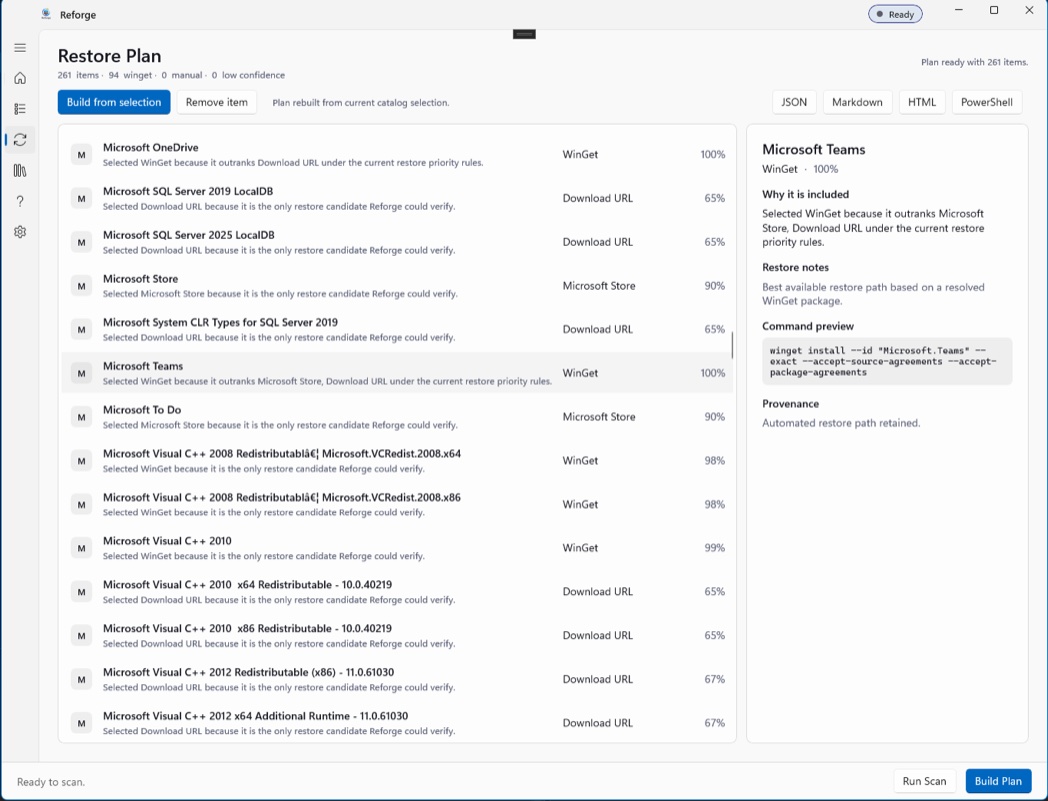Viewport: 1048px width, 801px height.
Task: Open the hamburger navigation menu
Action: (x=20, y=47)
